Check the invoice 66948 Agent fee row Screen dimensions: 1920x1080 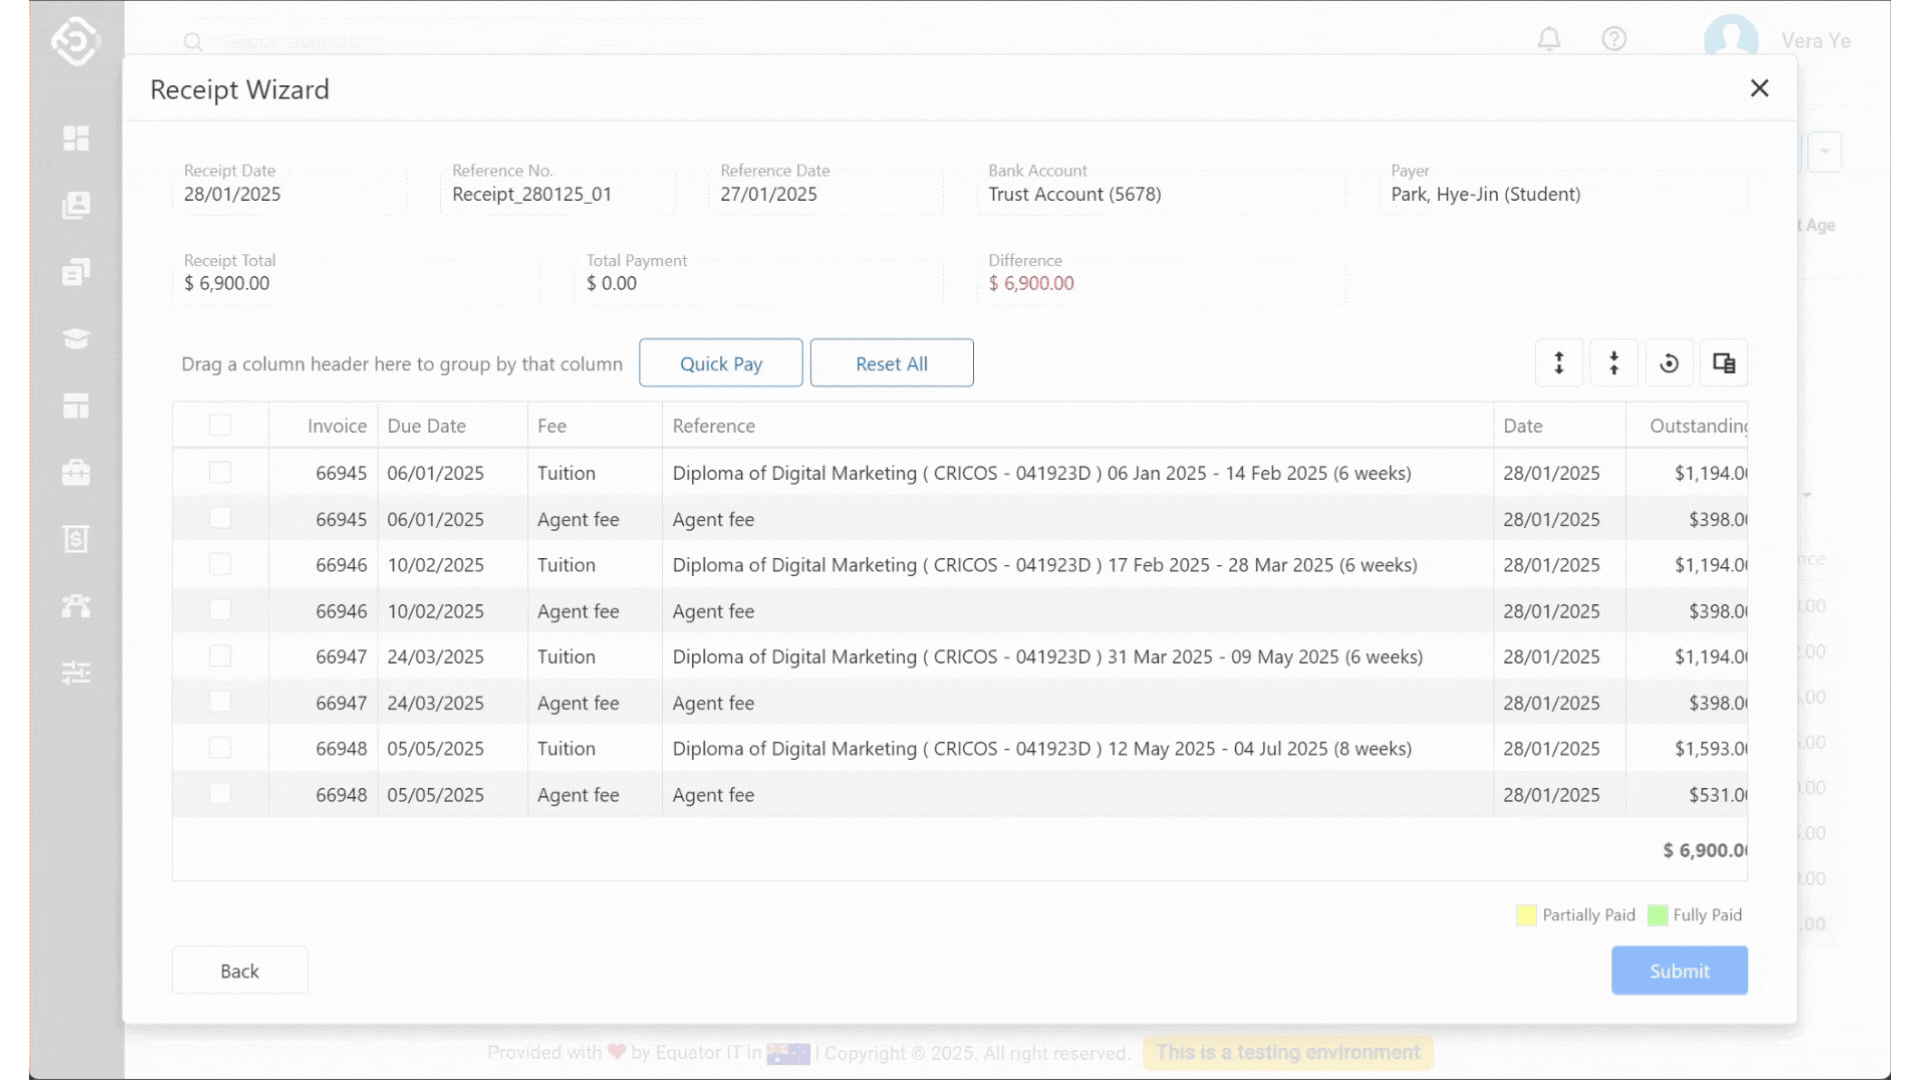click(x=220, y=793)
